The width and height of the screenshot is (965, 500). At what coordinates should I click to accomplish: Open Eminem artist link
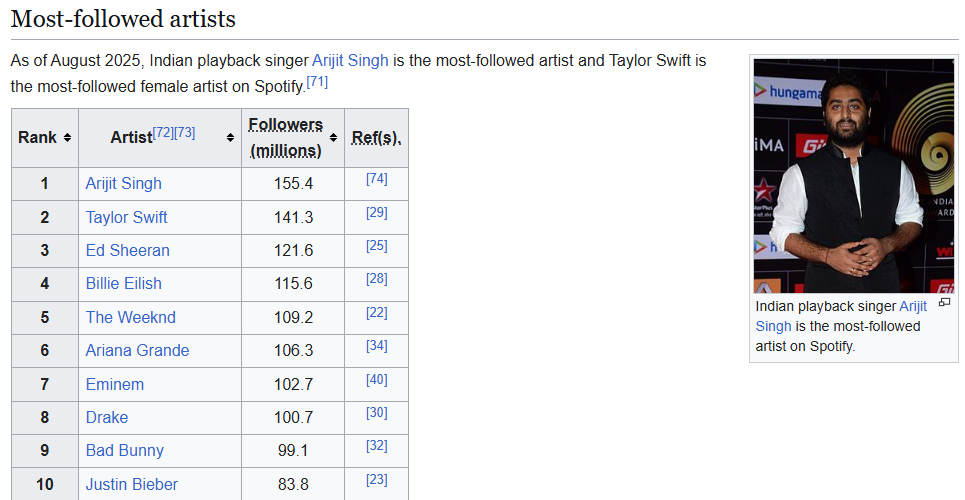[114, 384]
